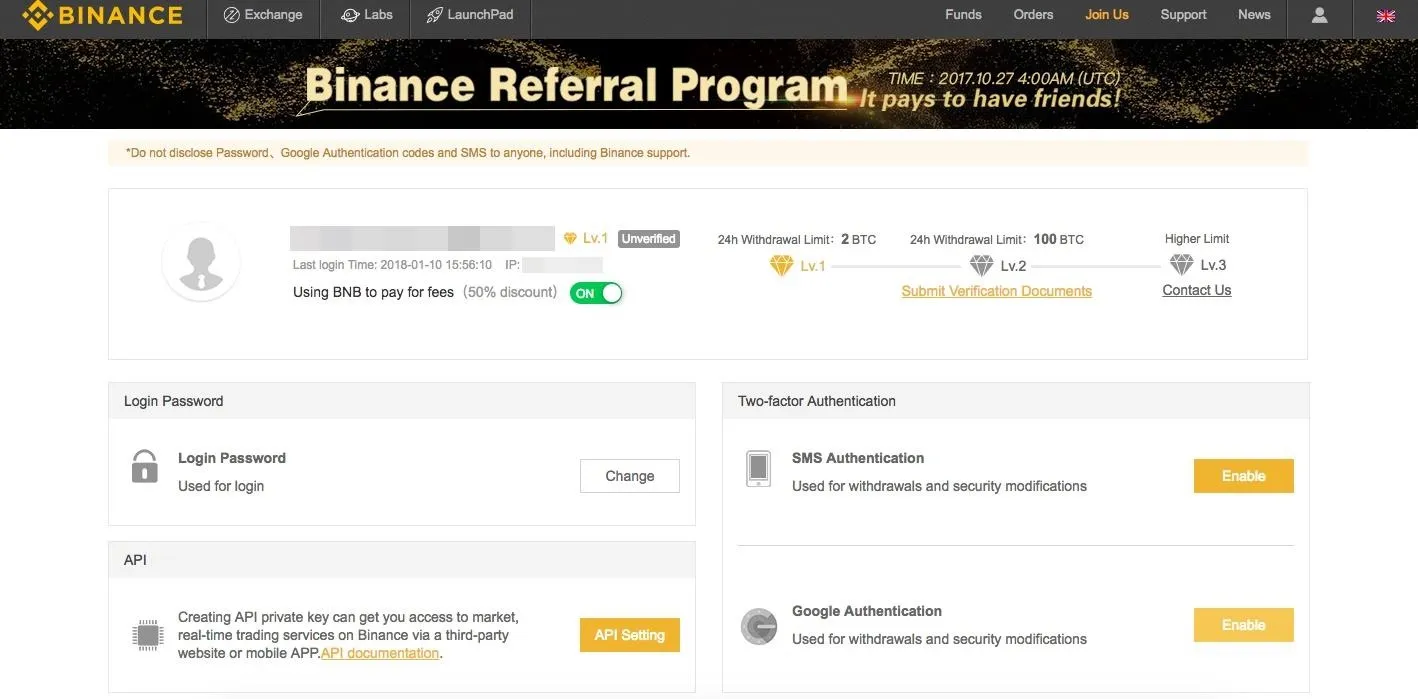The image size is (1418, 699).
Task: Open the Orders menu
Action: 1033,15
